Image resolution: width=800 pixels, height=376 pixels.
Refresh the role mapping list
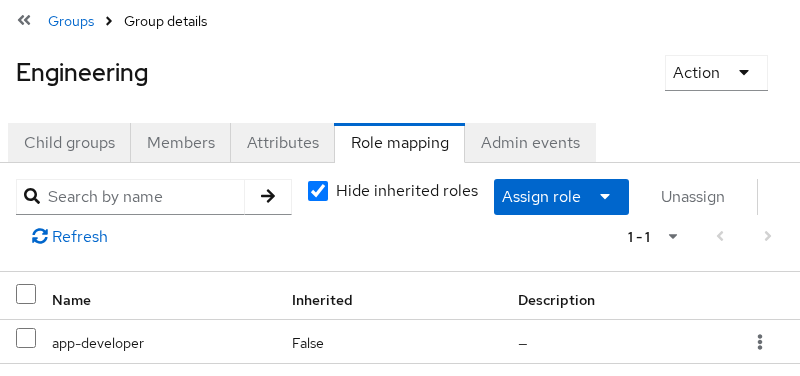coord(69,237)
